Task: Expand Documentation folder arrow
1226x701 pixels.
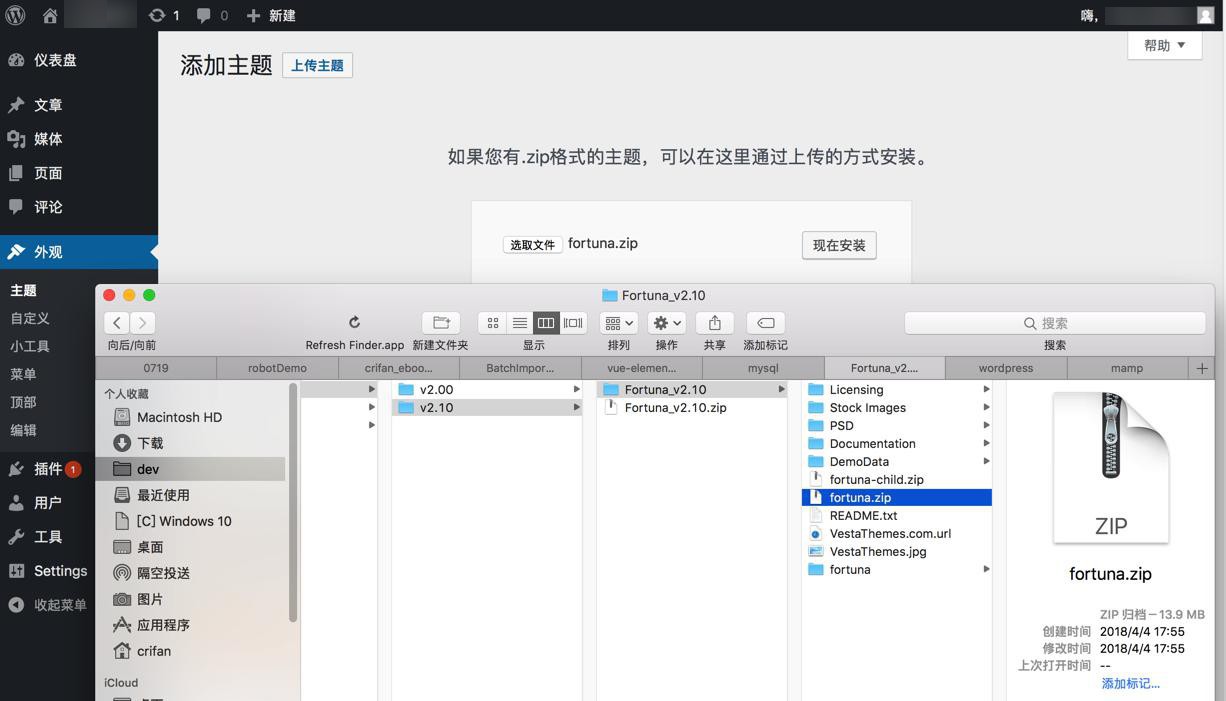Action: click(986, 444)
